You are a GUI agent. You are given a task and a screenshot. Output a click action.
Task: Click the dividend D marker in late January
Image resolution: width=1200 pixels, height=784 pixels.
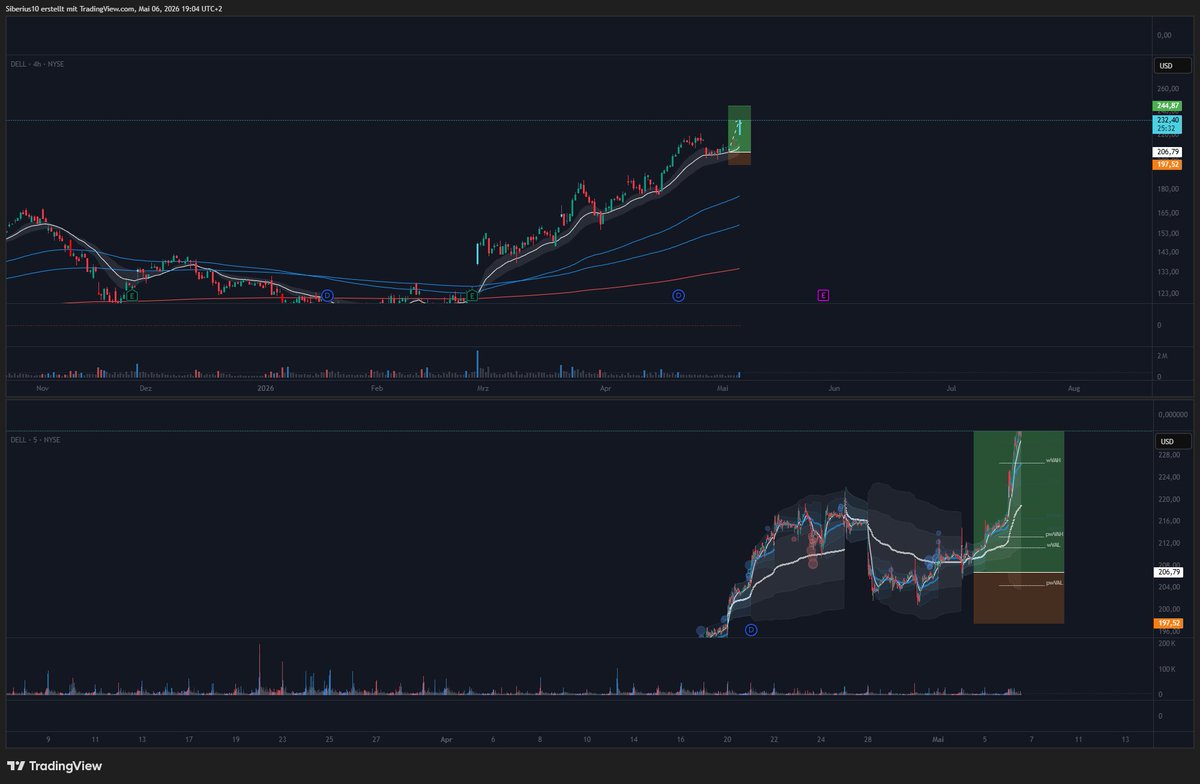coord(327,296)
